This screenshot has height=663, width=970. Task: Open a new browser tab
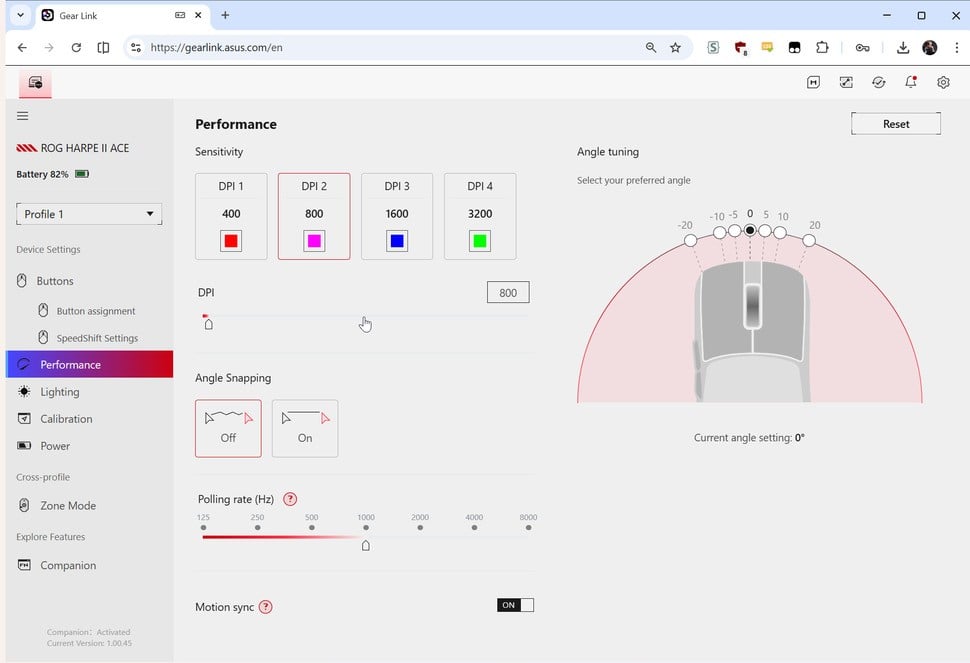(x=225, y=15)
